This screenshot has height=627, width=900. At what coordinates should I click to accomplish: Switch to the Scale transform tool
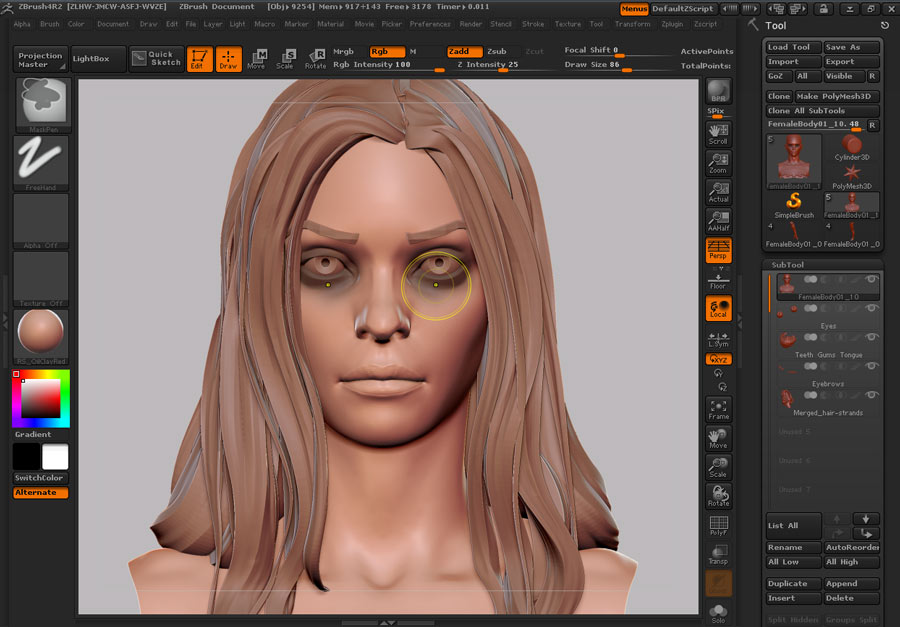[285, 59]
